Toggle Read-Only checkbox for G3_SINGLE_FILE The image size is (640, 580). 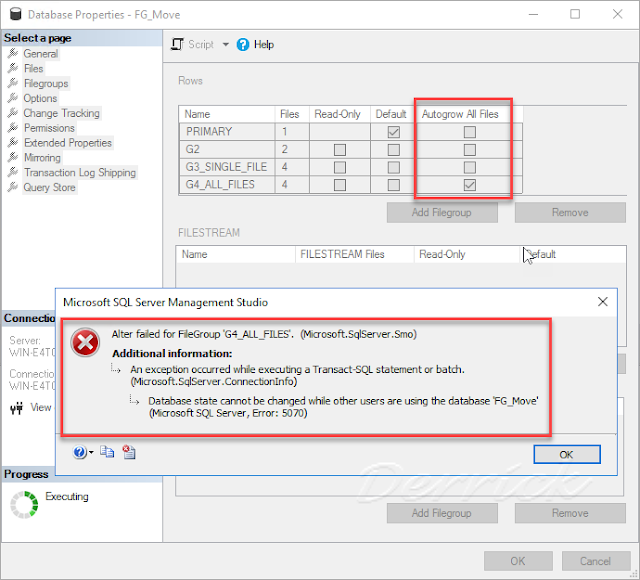(x=340, y=167)
